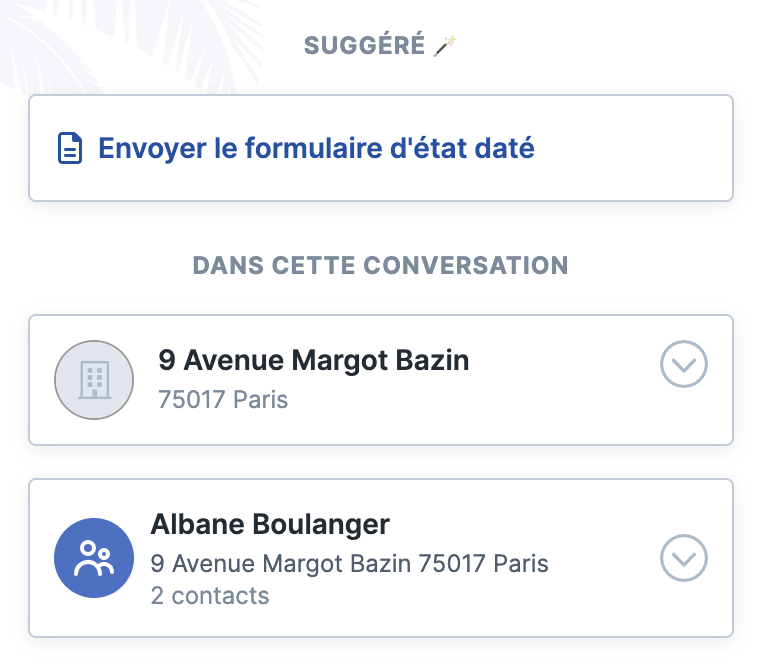Click the magic wand icon next to Suggéré

(444, 46)
